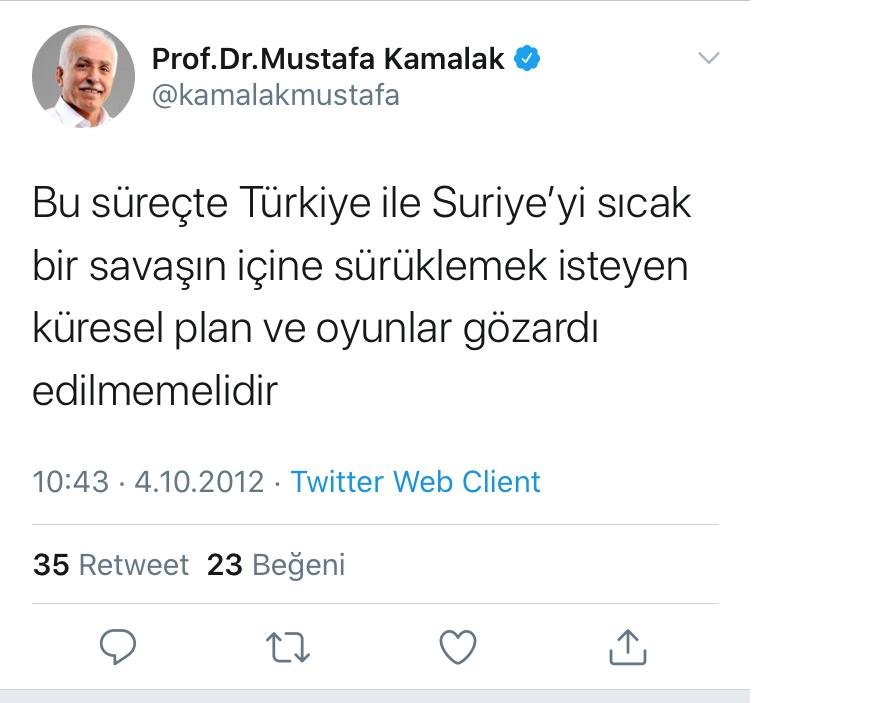Click the 10:43 tweet time
The width and height of the screenshot is (880, 703).
point(70,482)
